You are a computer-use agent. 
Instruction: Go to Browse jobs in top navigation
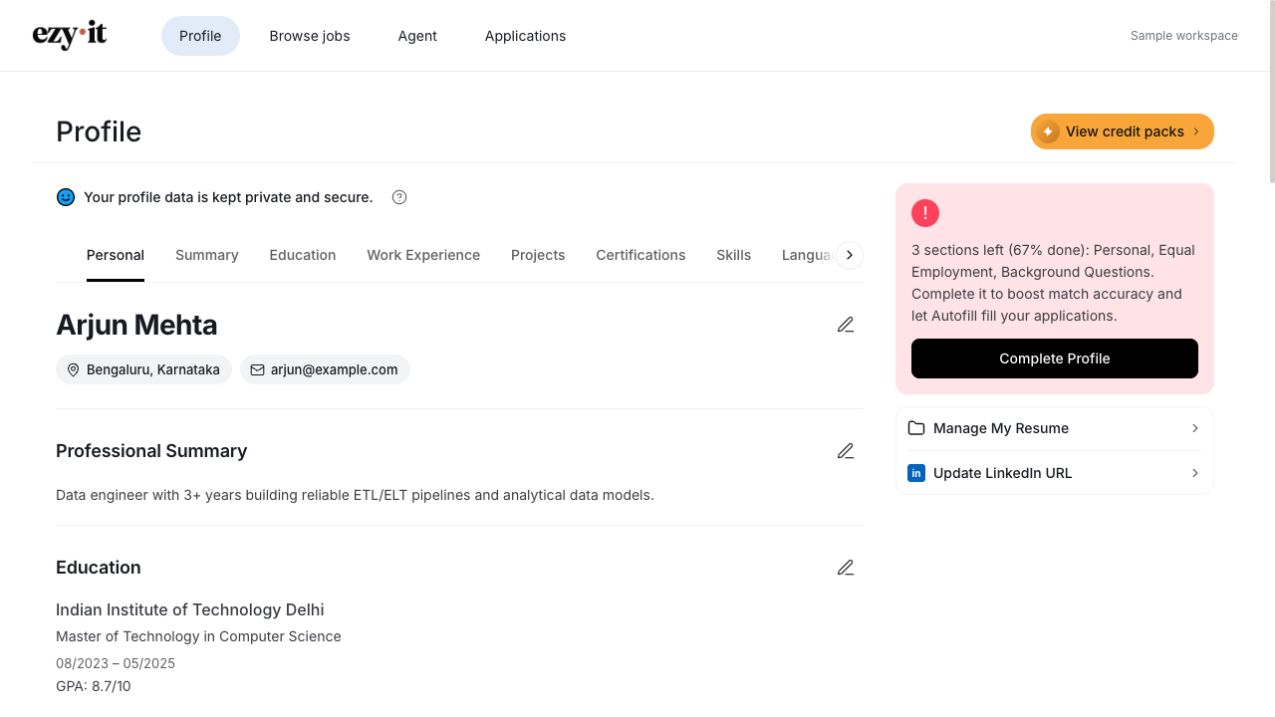point(310,36)
